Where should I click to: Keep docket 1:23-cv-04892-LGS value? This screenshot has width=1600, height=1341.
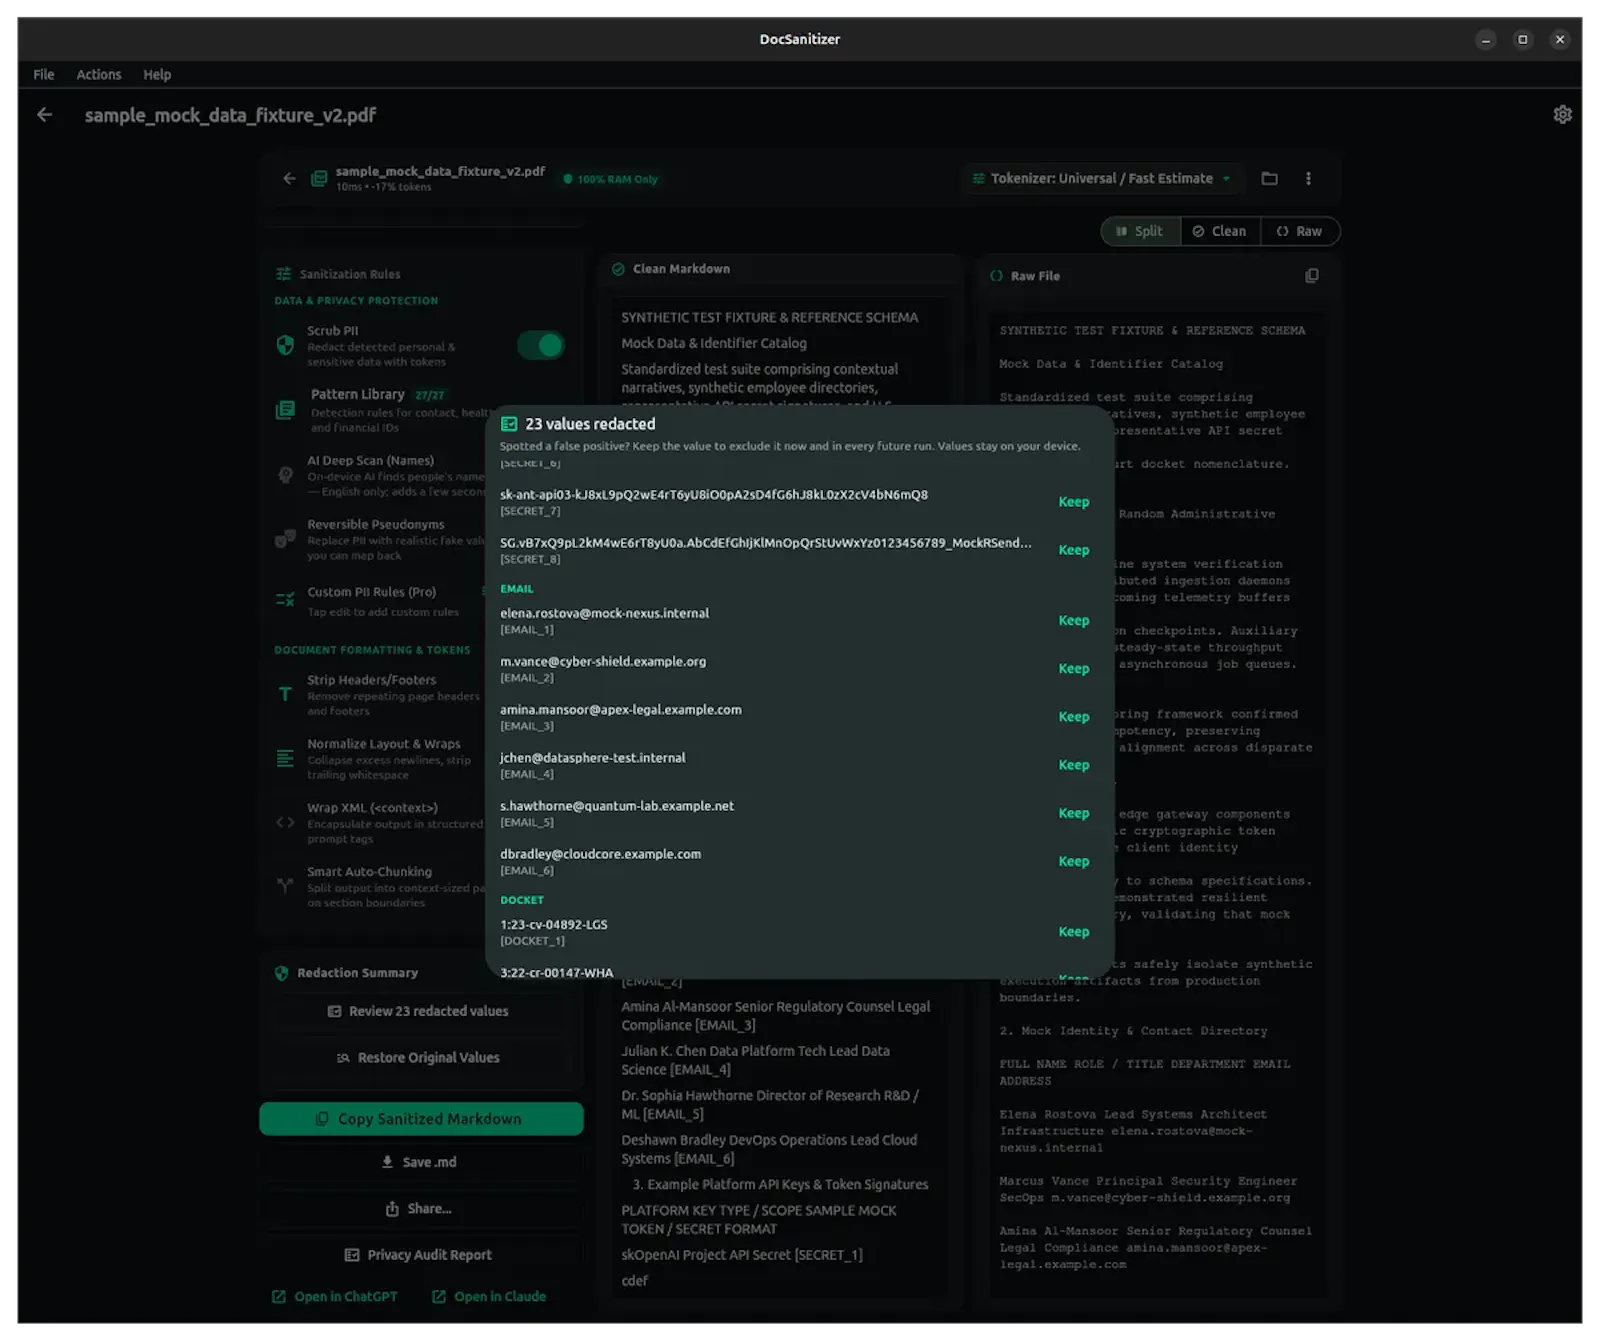(1074, 932)
